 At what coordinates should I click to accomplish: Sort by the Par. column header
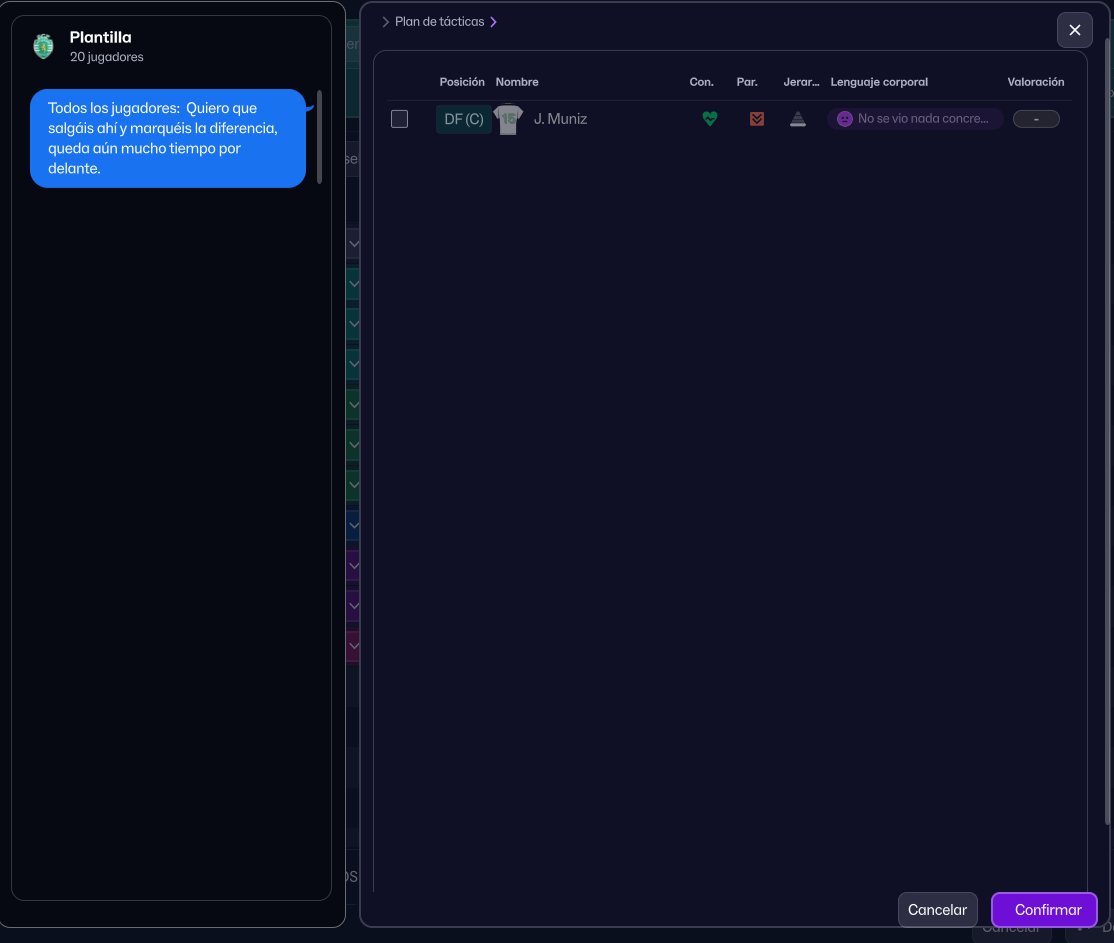[x=747, y=82]
